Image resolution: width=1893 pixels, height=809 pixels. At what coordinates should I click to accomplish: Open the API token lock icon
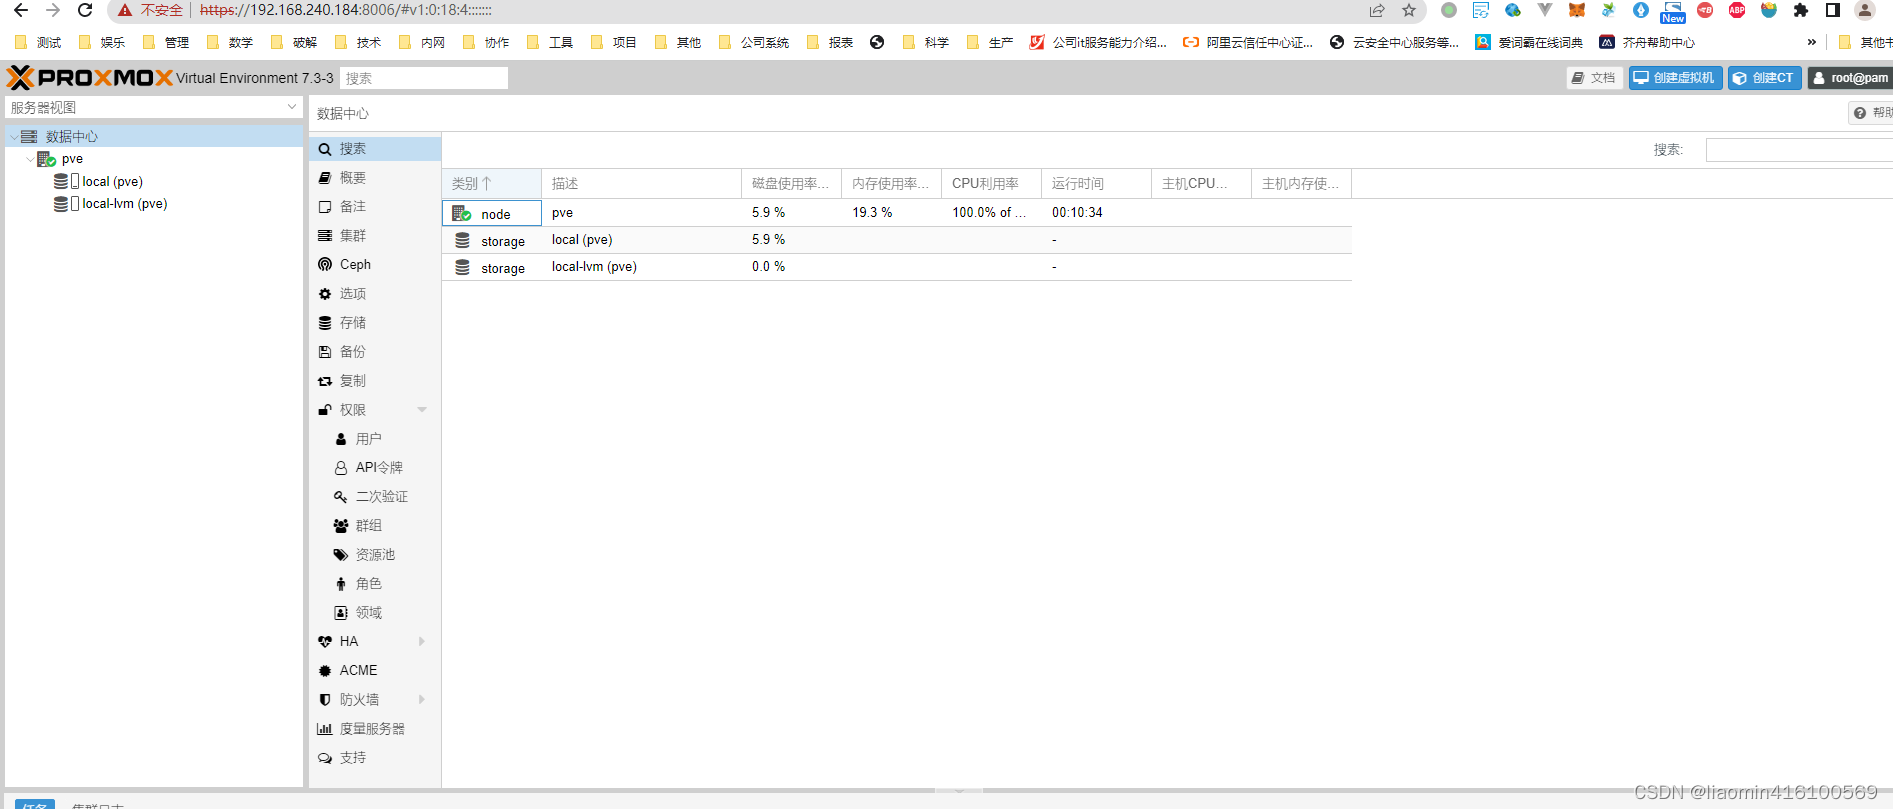341,468
